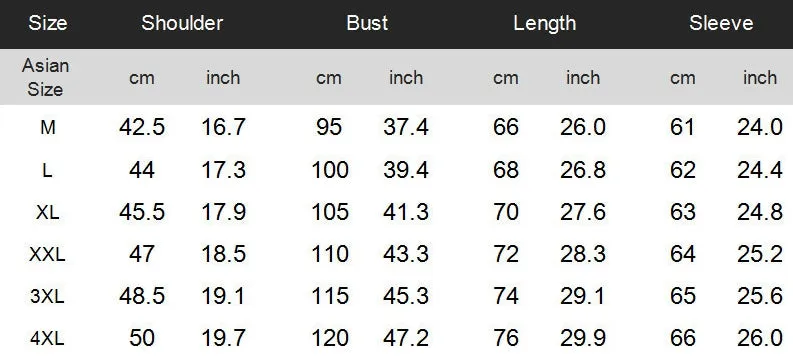793x361 pixels.
Task: Click the Asian Size label
Action: 46,77
